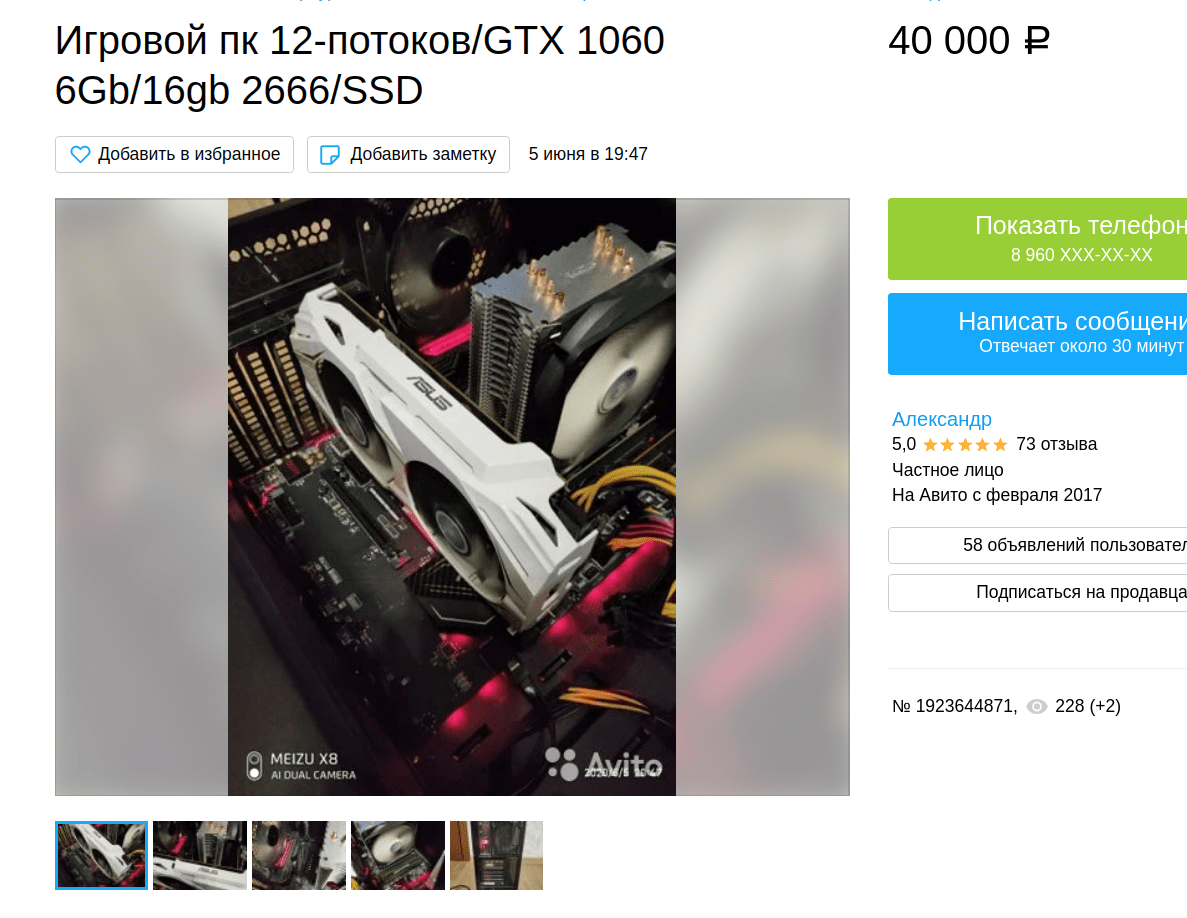Open the main GPU photo in gallery
Image resolution: width=1187 pixels, height=918 pixels.
tap(452, 496)
